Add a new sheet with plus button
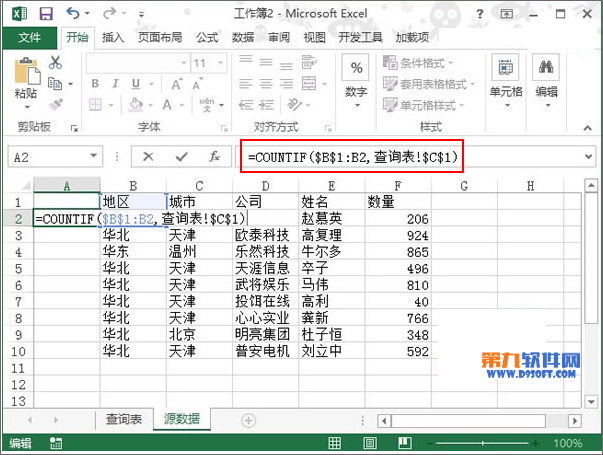 pyautogui.click(x=248, y=420)
